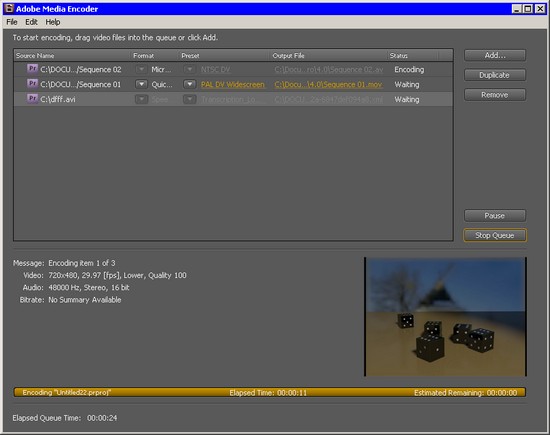Click the Premiere icon for Sequence 01
The width and height of the screenshot is (550, 435).
(32, 83)
